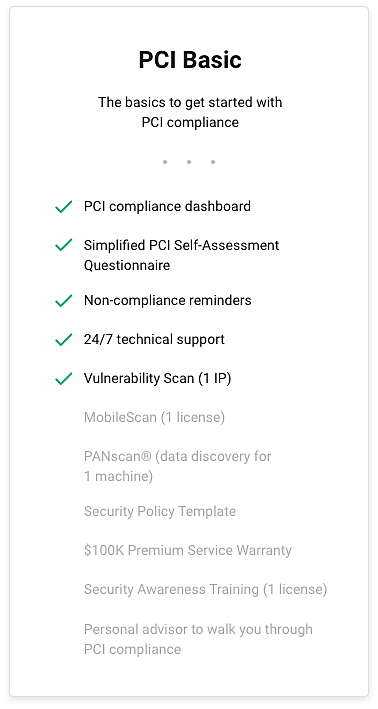This screenshot has height=709, width=378.
Task: Click the green checkmark beside PCI compliance dashboard
Action: click(x=64, y=207)
